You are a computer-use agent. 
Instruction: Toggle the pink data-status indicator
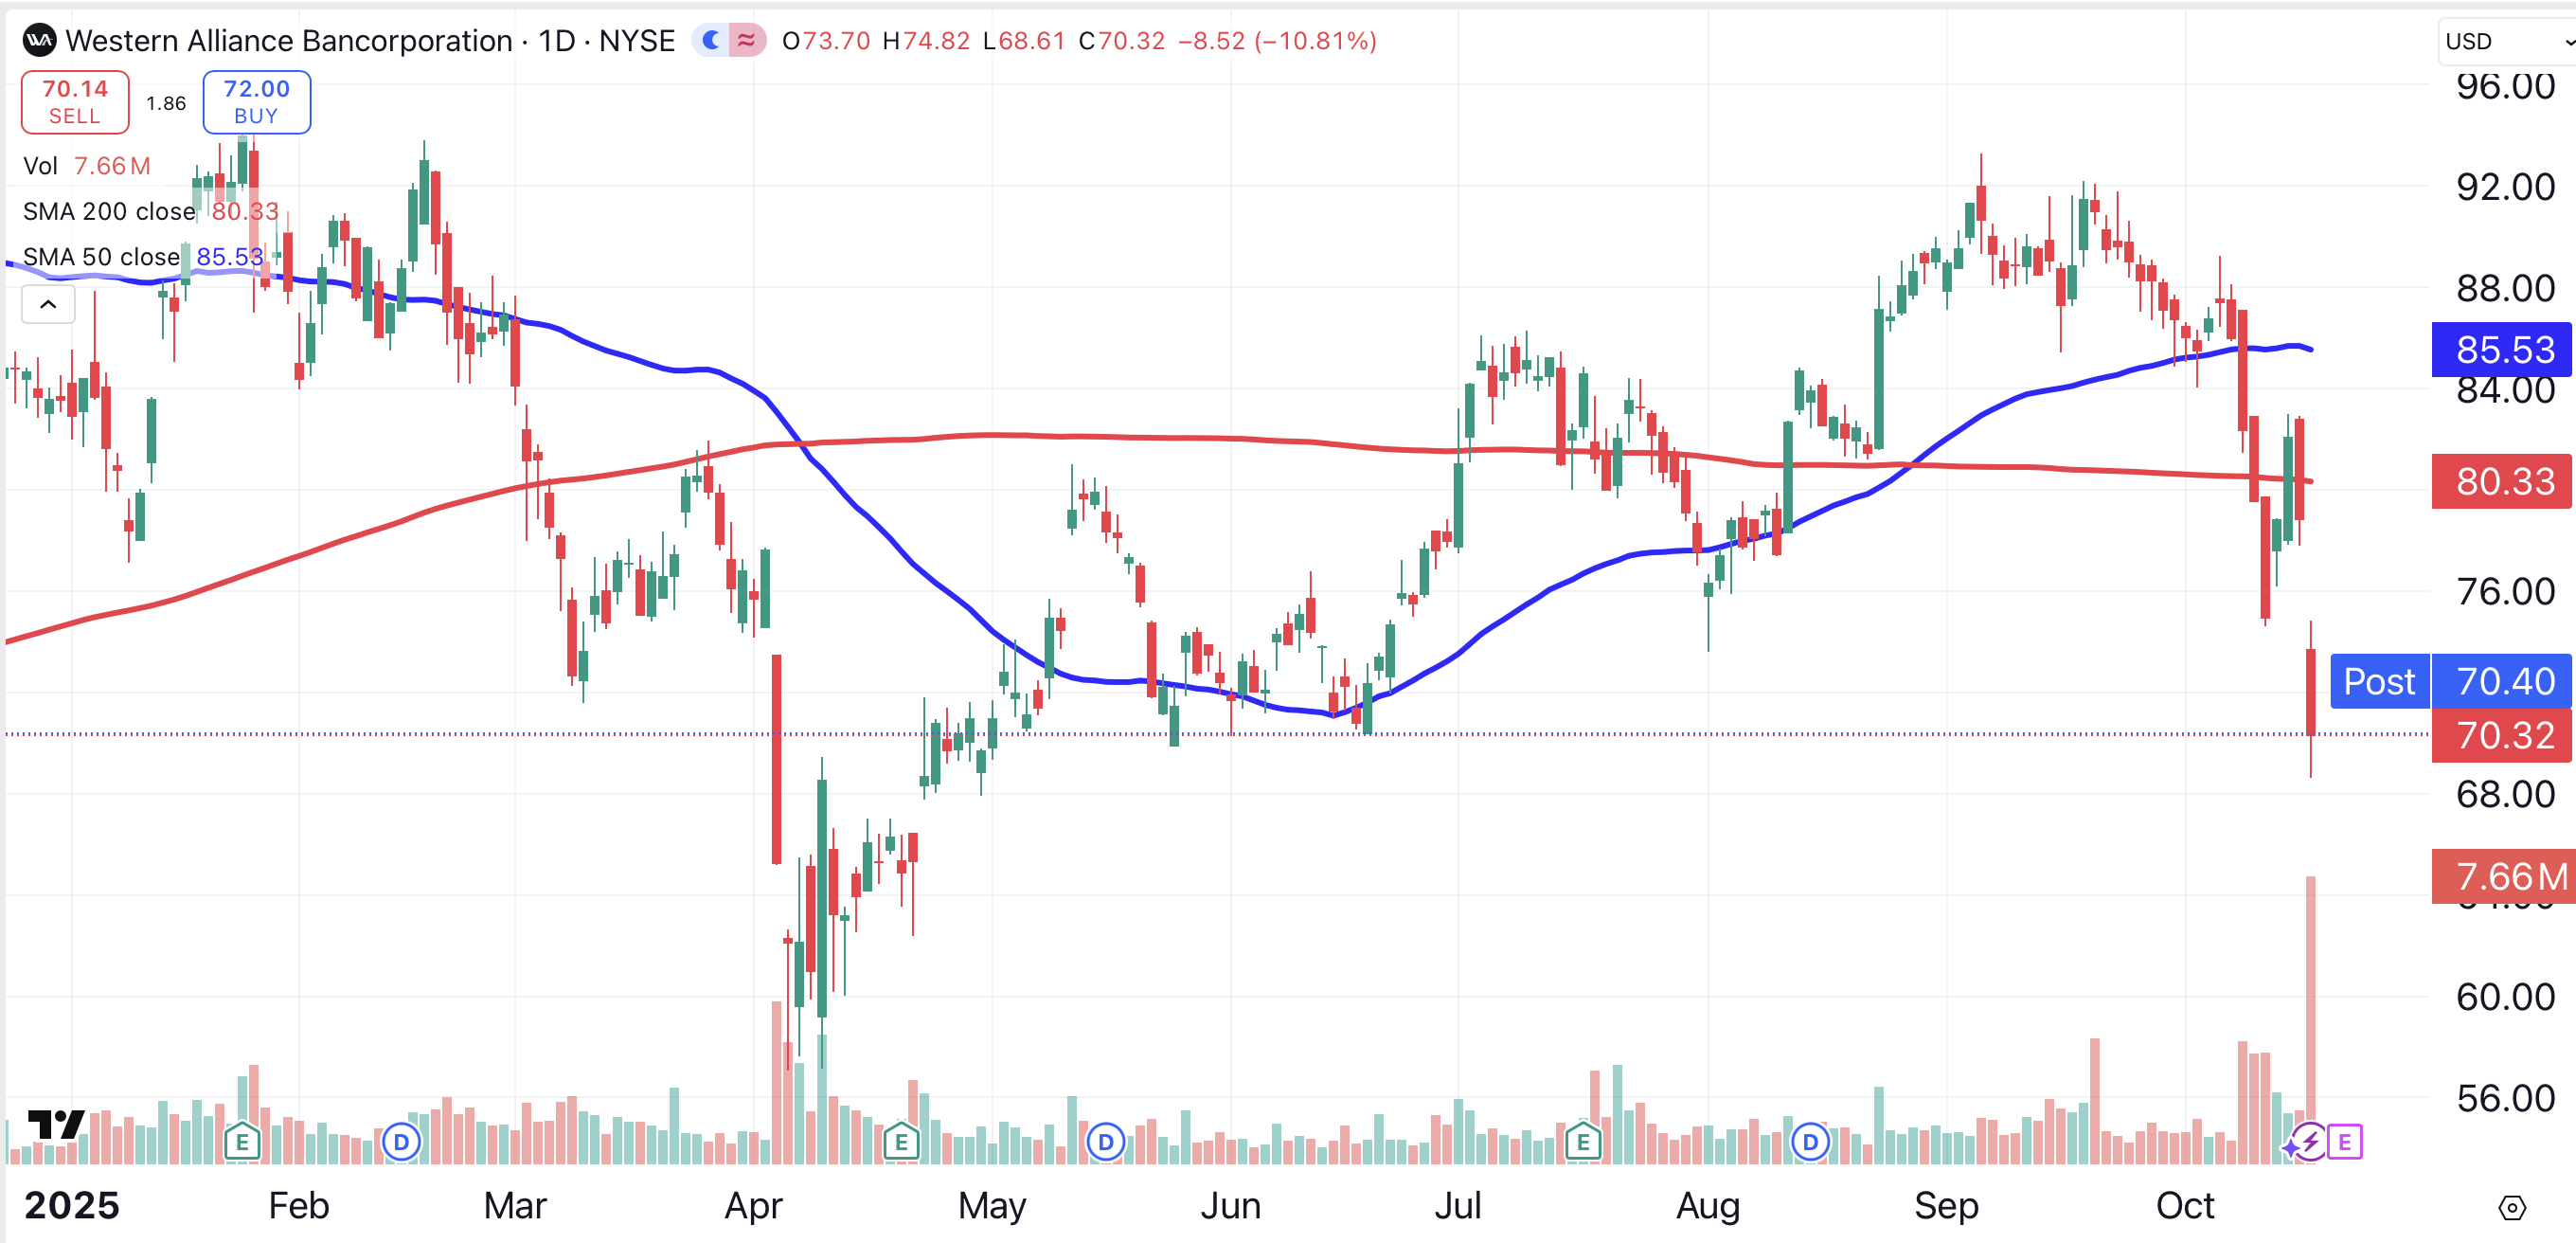pyautogui.click(x=747, y=41)
